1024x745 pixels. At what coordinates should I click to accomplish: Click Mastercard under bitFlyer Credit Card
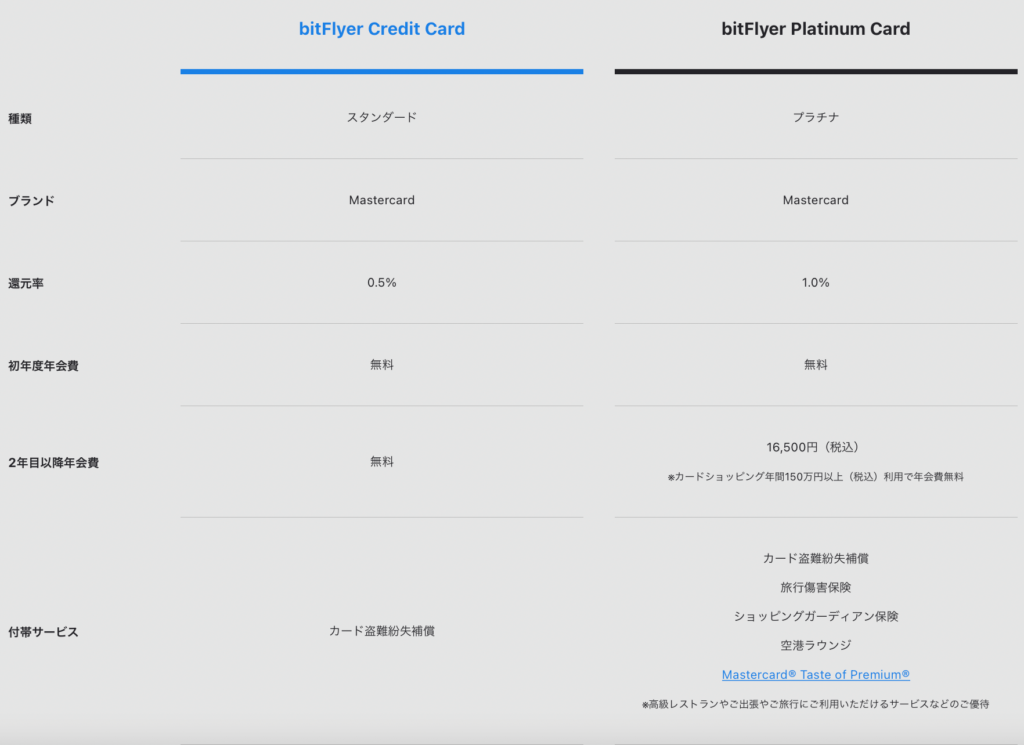(382, 200)
